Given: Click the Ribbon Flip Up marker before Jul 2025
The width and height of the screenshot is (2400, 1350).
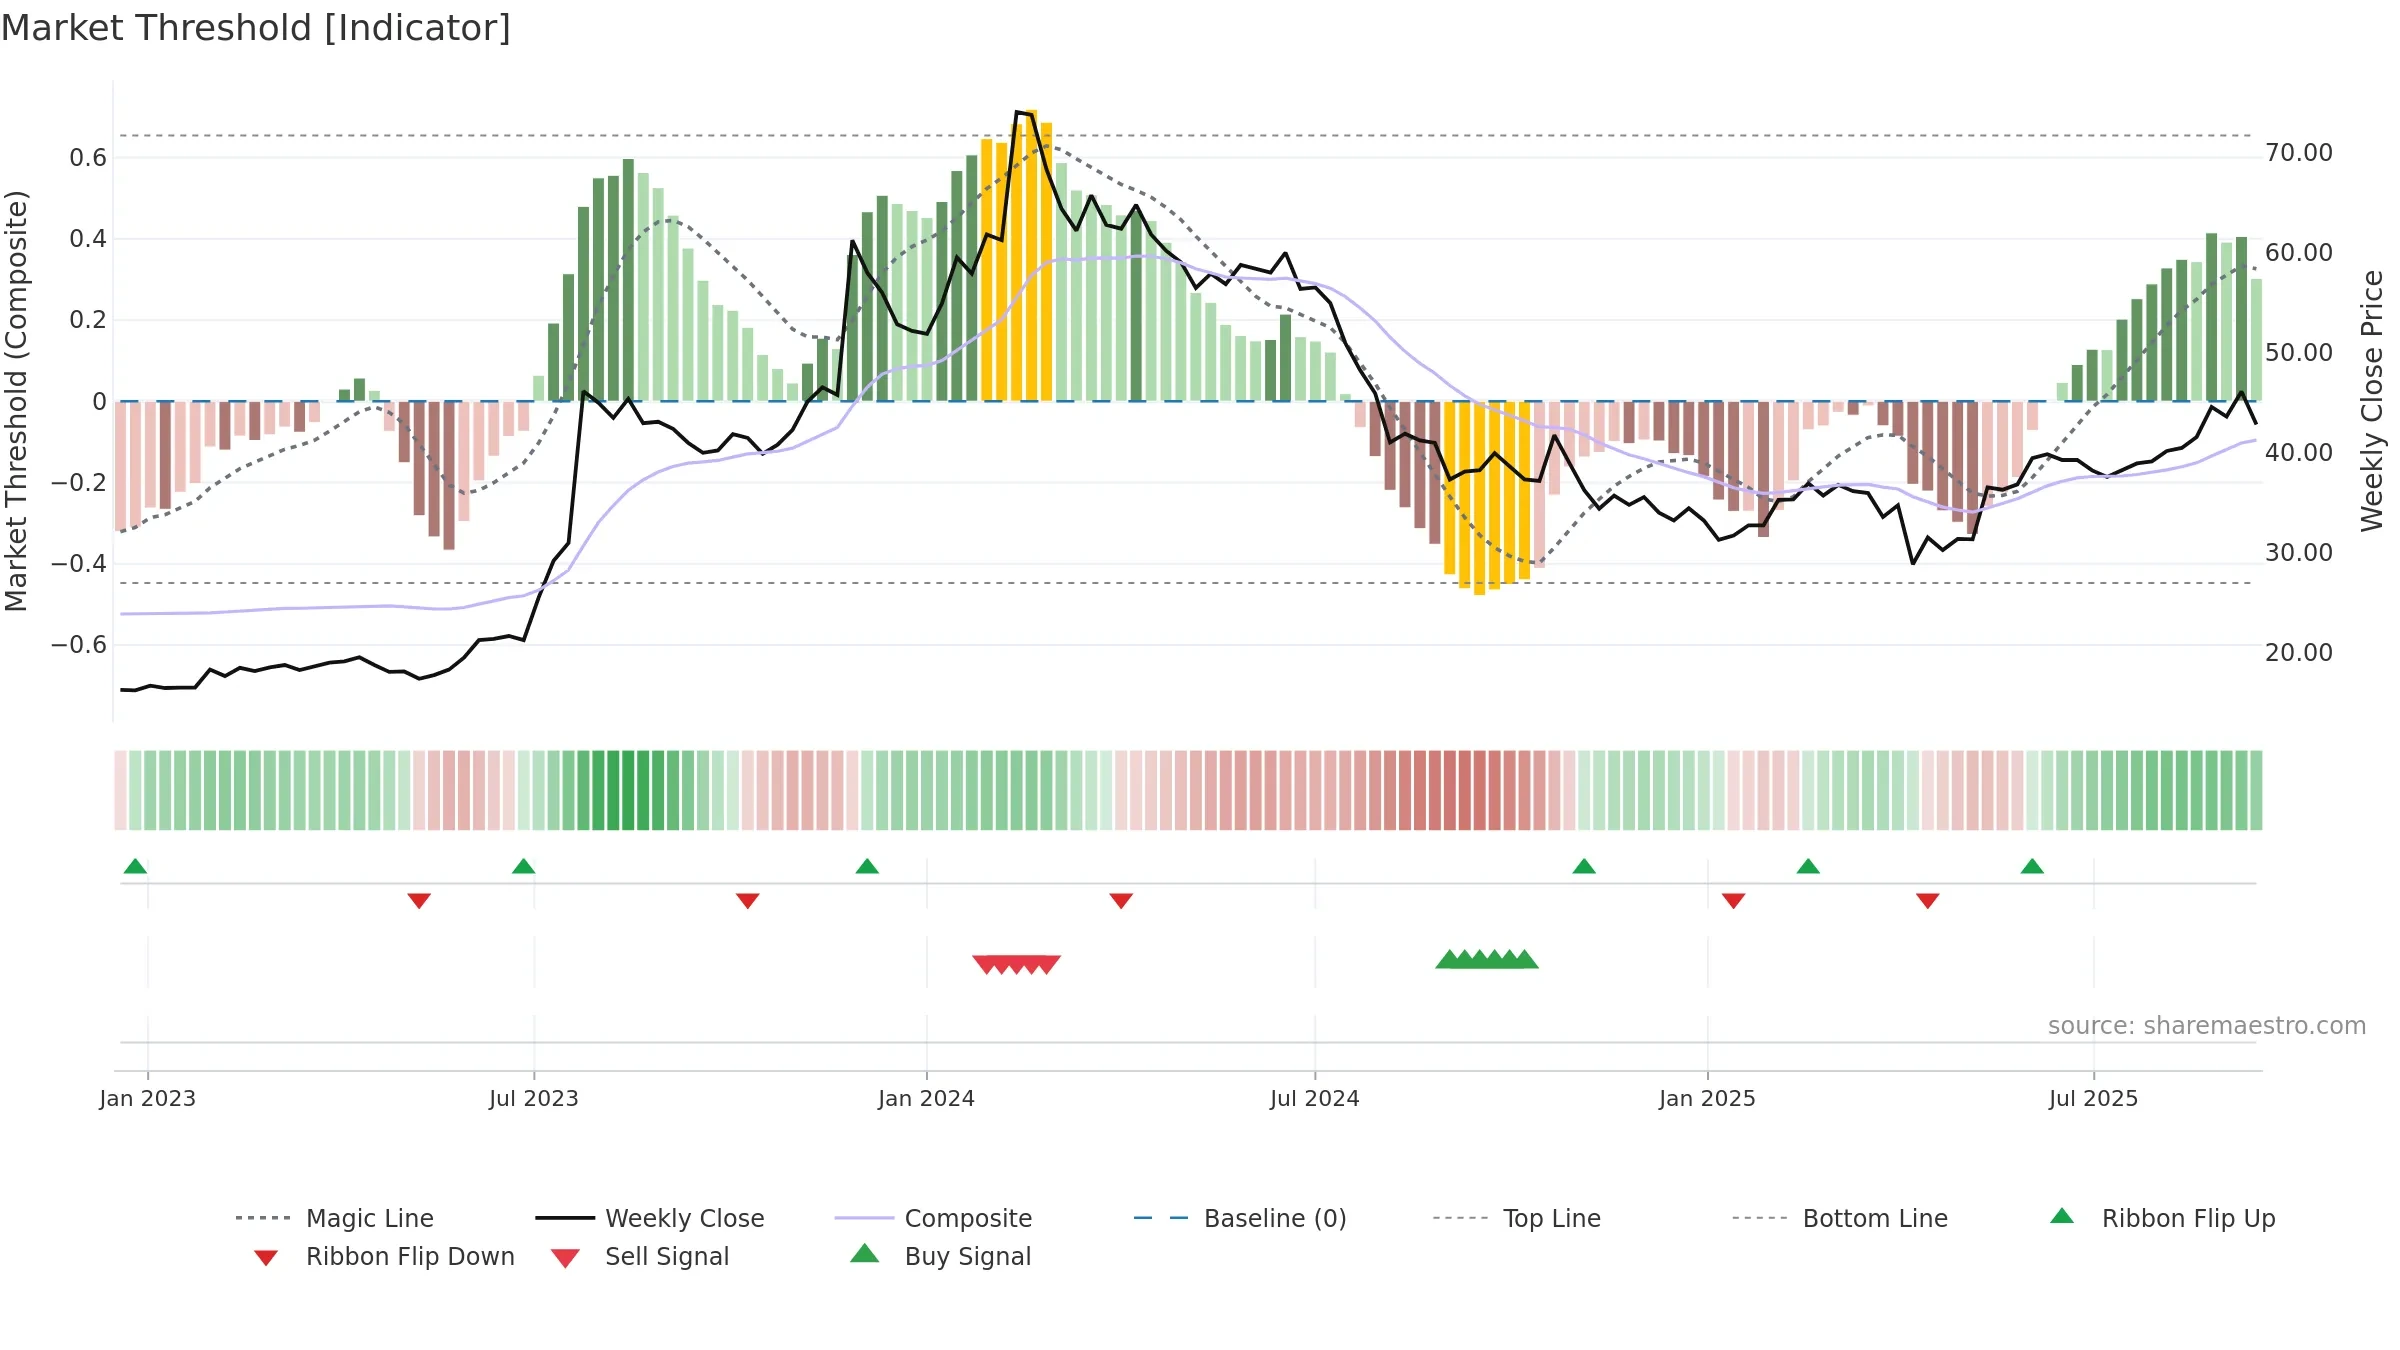Looking at the screenshot, I should tap(2032, 866).
